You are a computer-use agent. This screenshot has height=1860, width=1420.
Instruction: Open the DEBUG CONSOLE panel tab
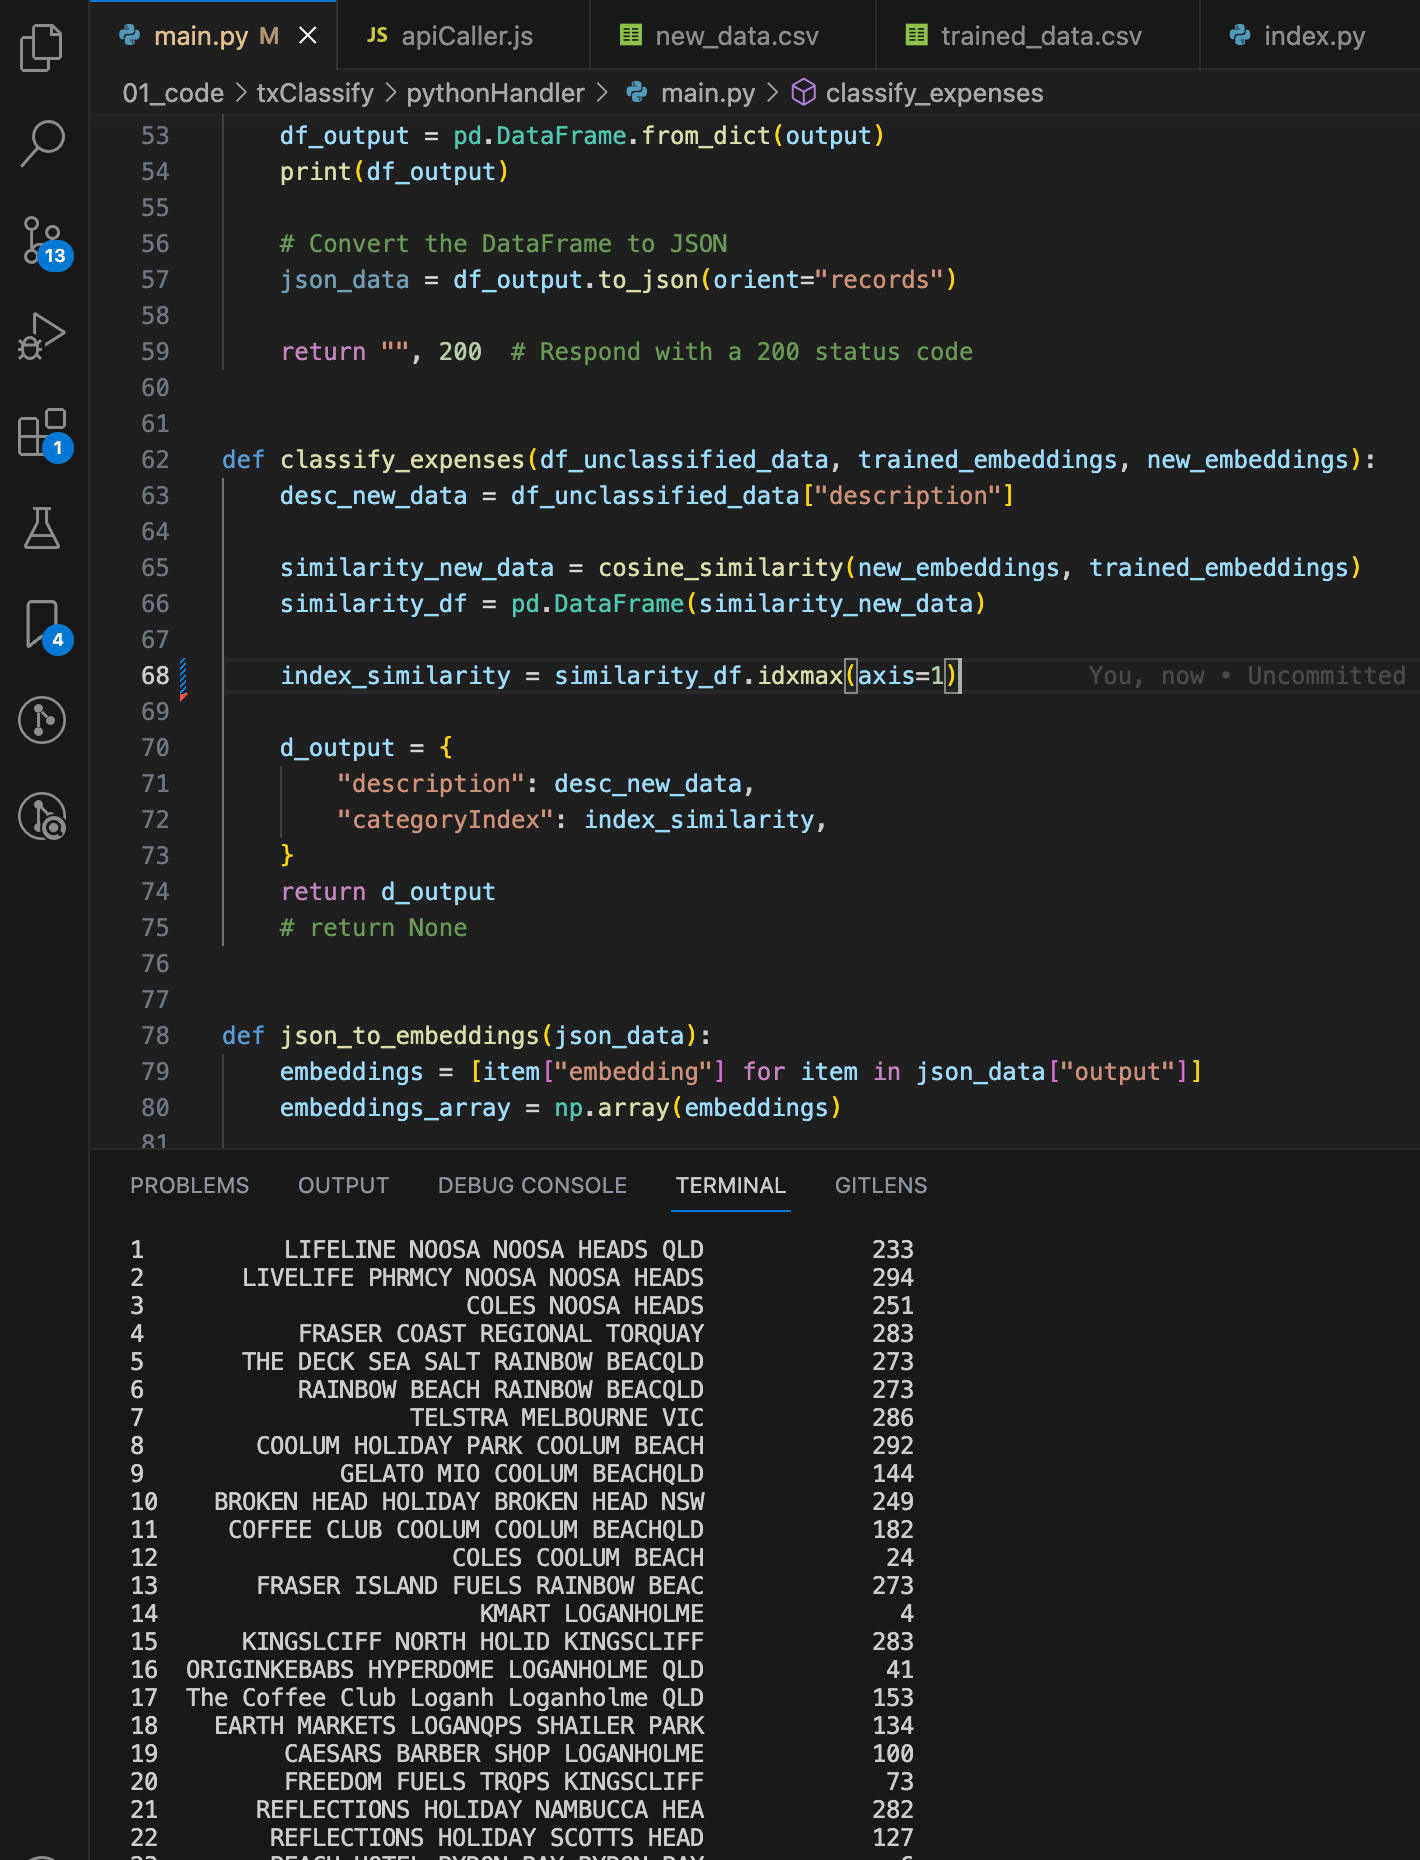(x=532, y=1185)
